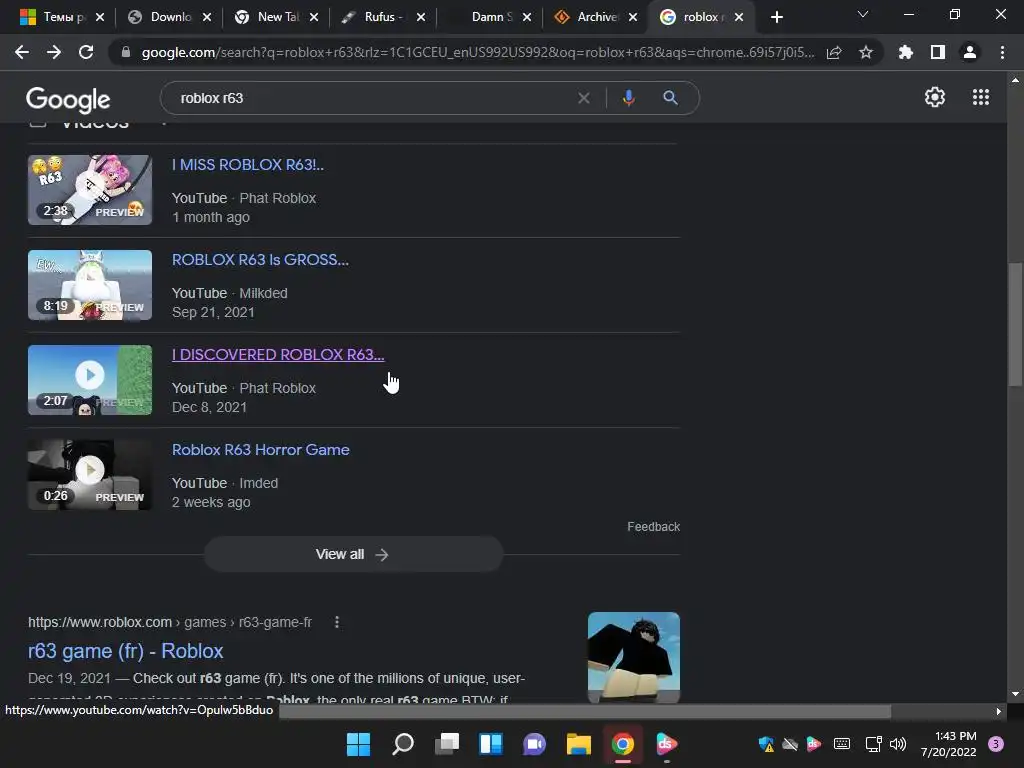1024x768 pixels.
Task: Open Chrome three-dot menu
Action: 1002,52
